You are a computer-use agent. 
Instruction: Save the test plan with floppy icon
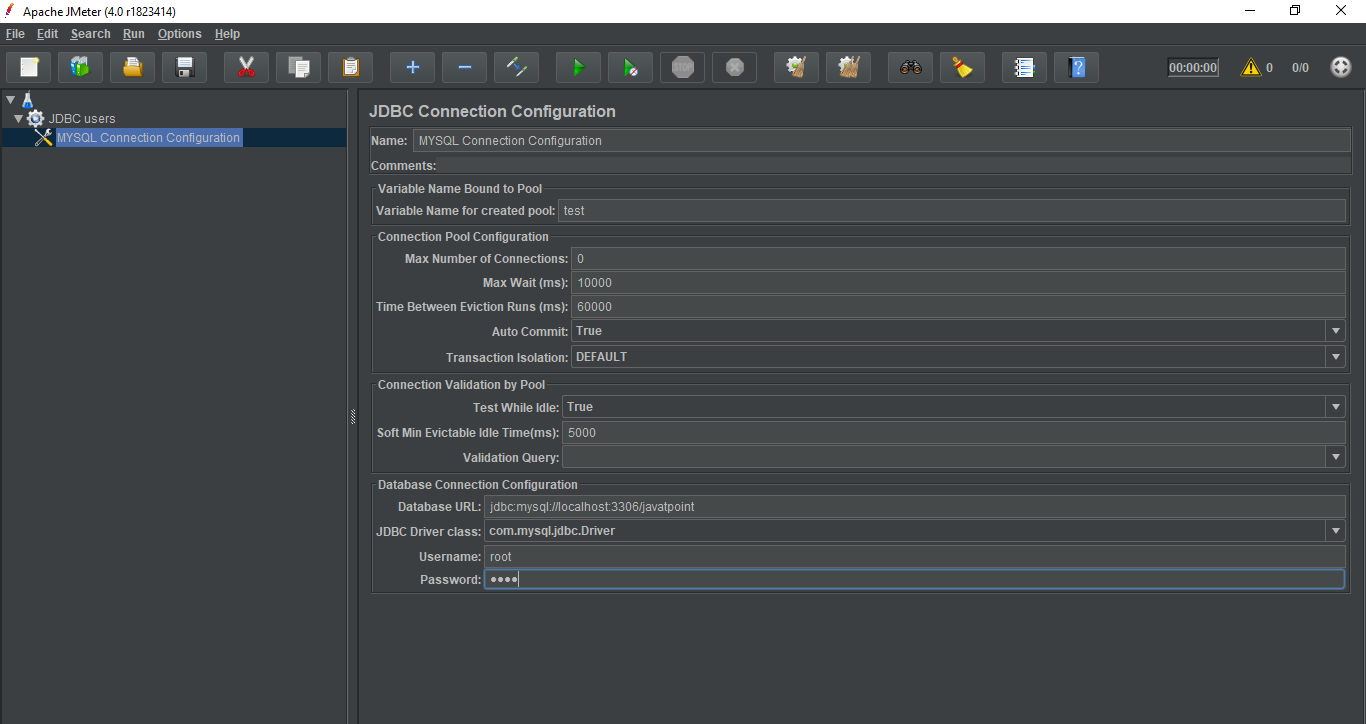[x=184, y=68]
